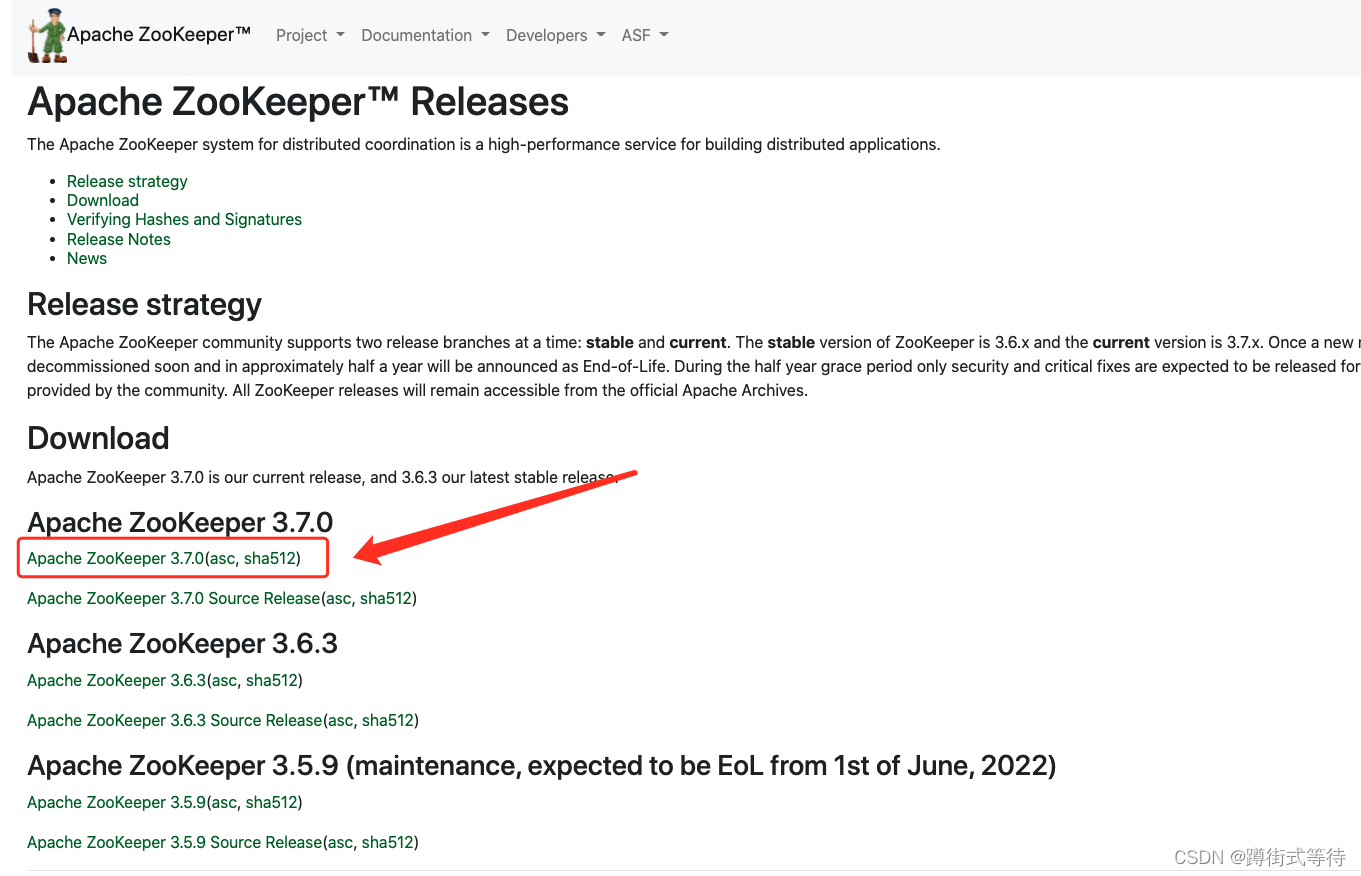This screenshot has height=876, width=1361.
Task: Download Apache ZooKeeper 3.5.9 Source Release
Action: [x=175, y=842]
